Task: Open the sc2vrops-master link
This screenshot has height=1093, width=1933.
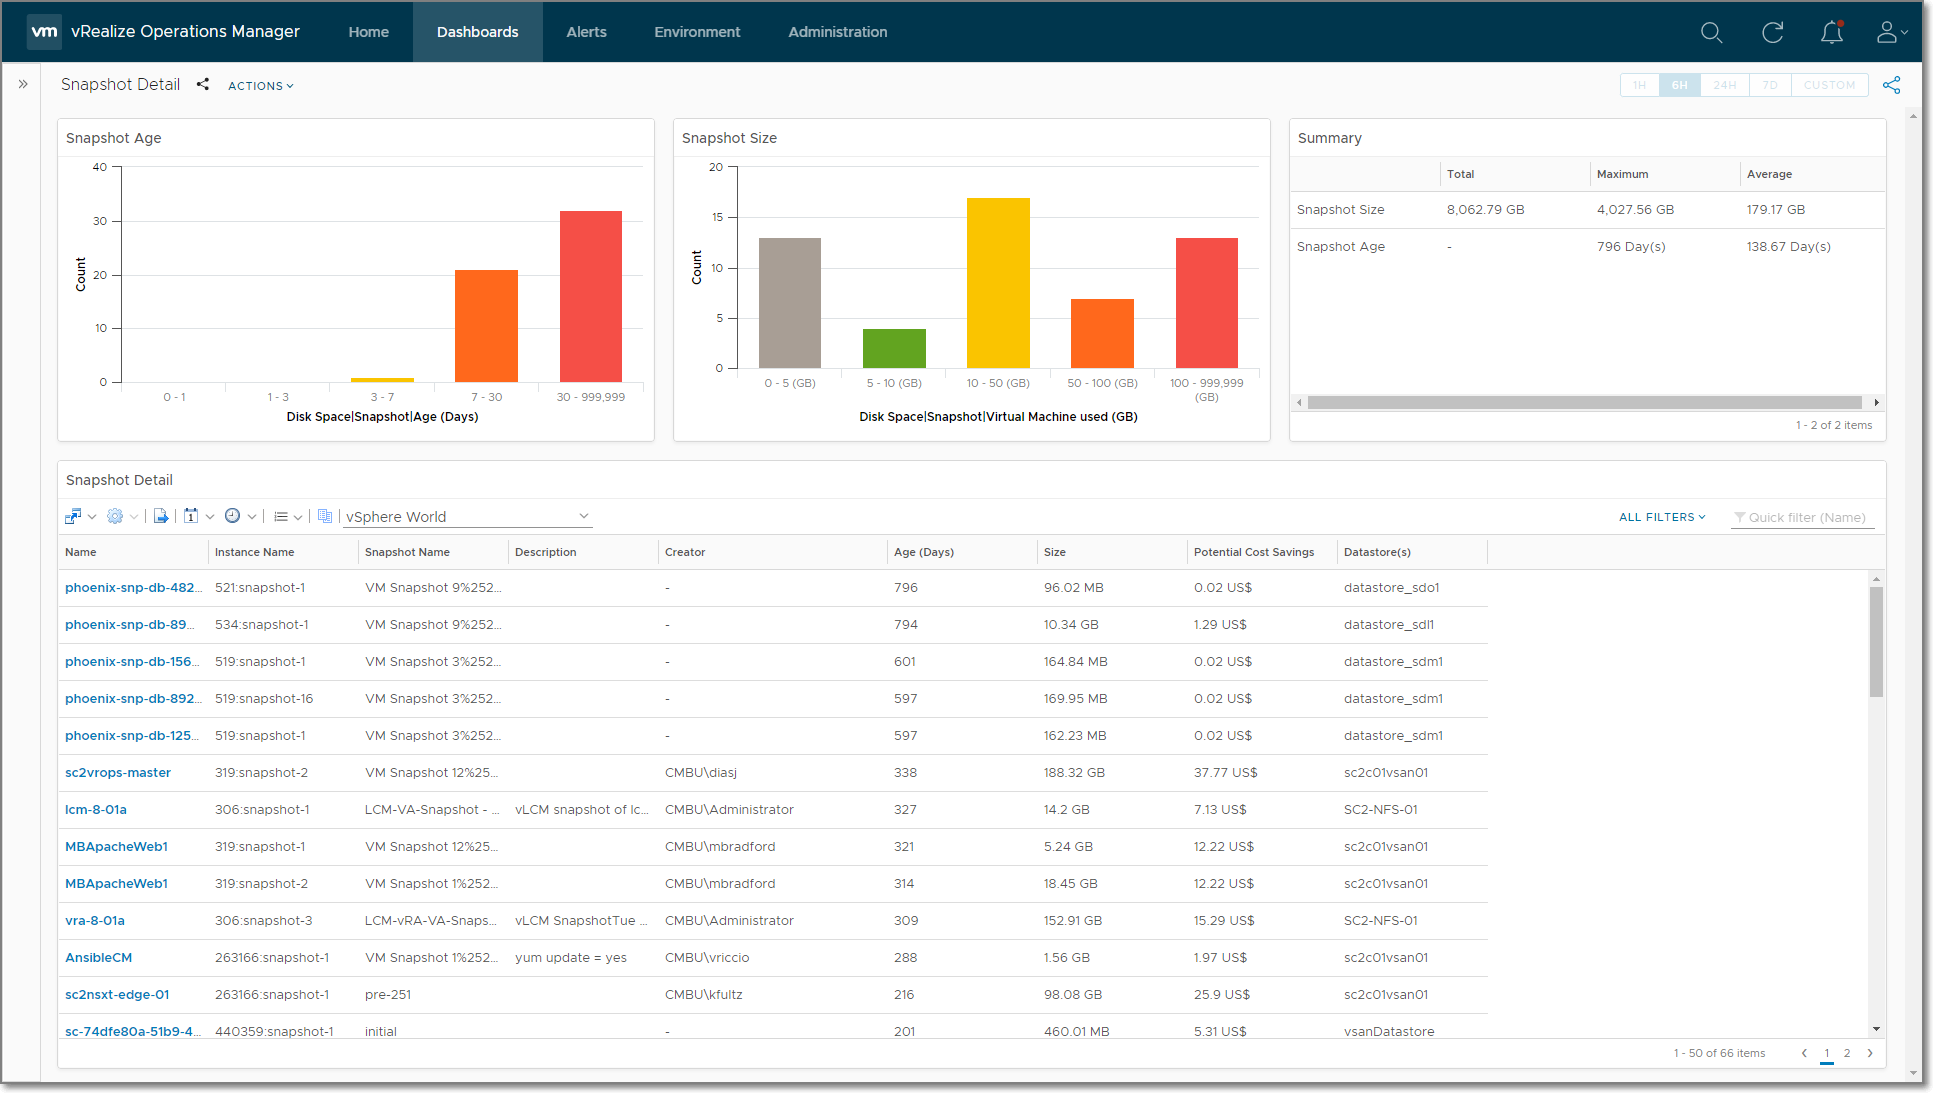Action: pos(118,773)
